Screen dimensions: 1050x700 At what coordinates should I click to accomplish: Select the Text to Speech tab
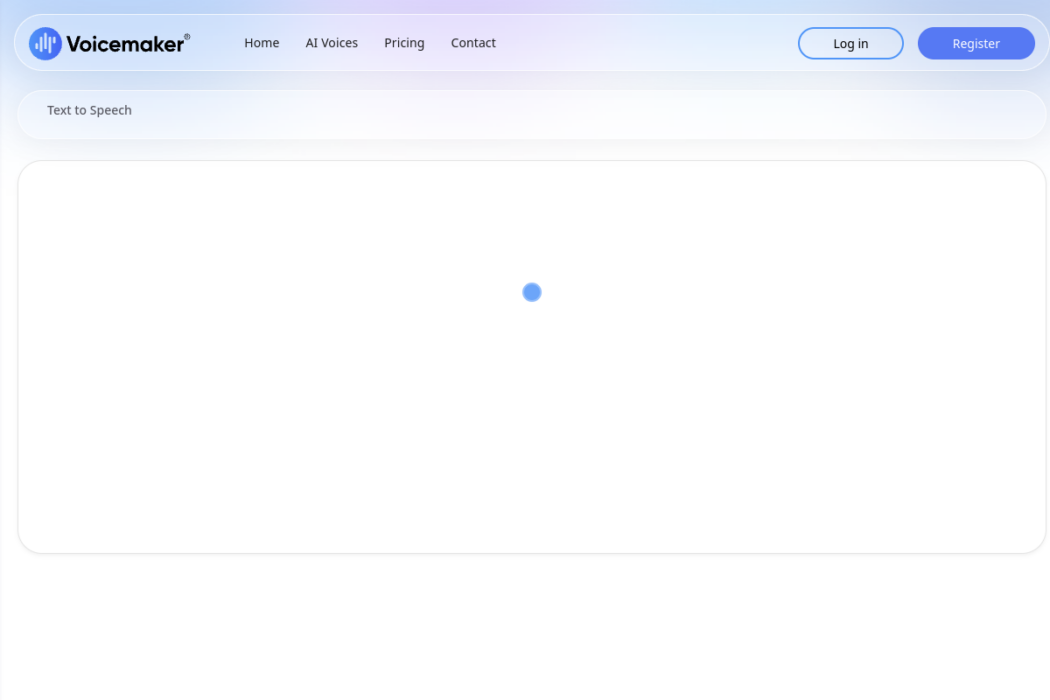pyautogui.click(x=88, y=110)
